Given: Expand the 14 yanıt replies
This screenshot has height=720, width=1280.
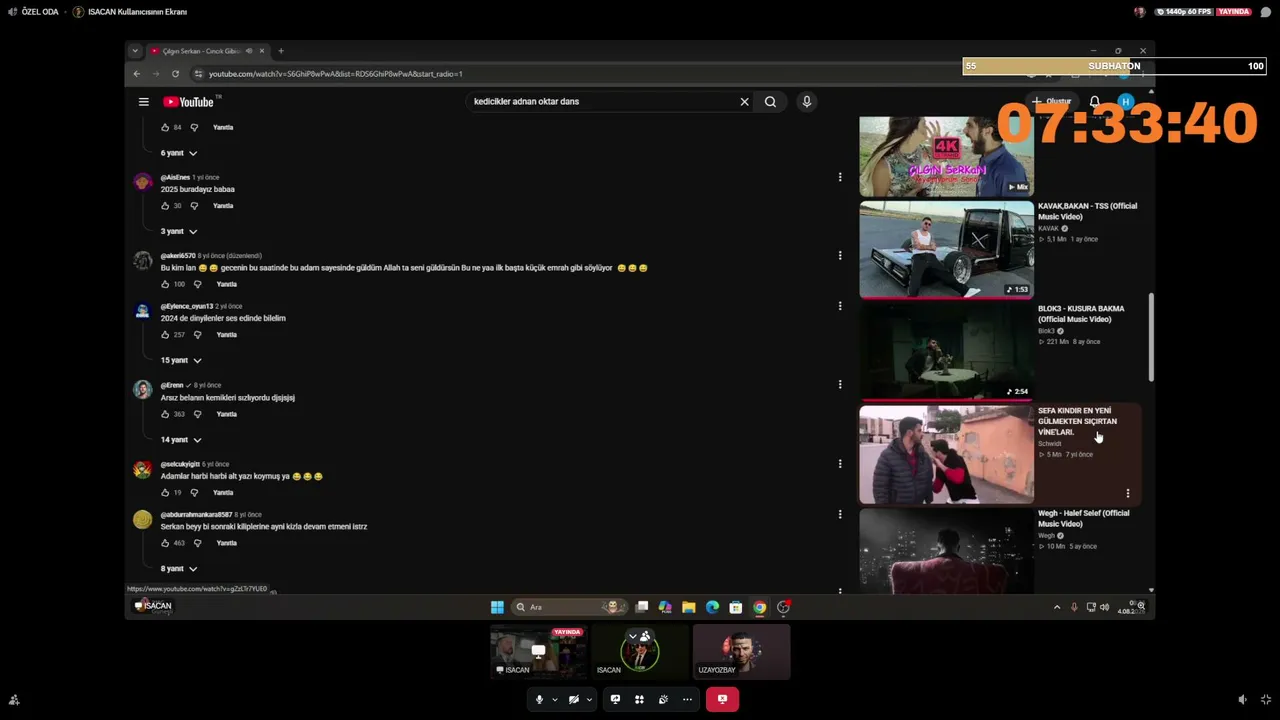Looking at the screenshot, I should pyautogui.click(x=181, y=440).
